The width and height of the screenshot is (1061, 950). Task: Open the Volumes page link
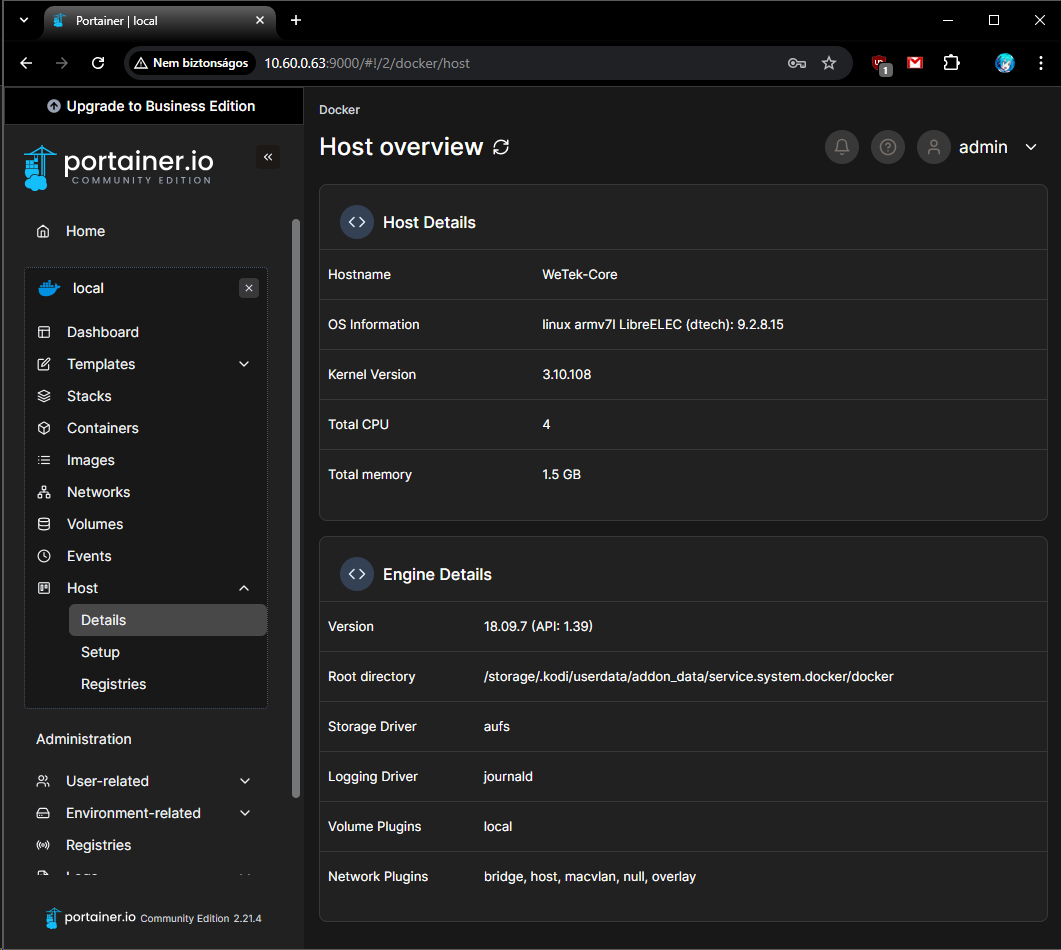click(94, 524)
